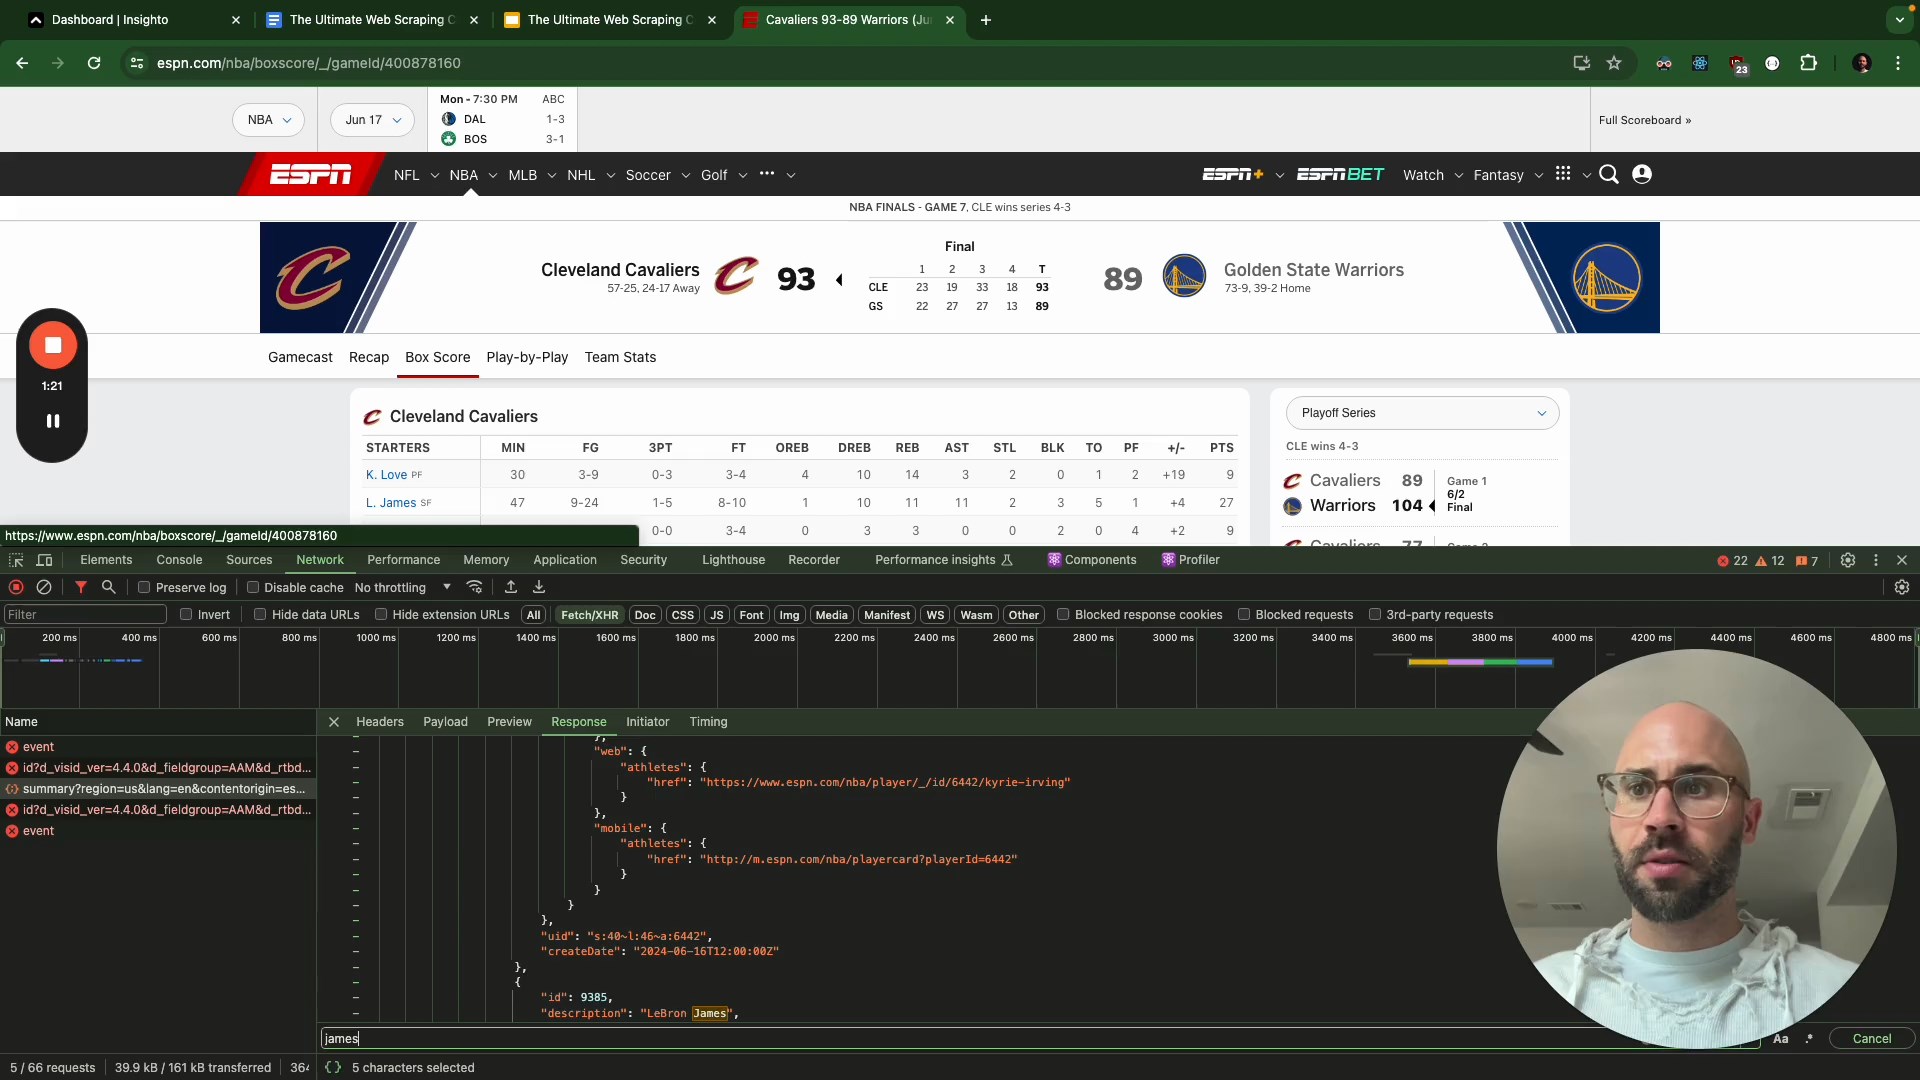Open the Jun 17 date dropdown
This screenshot has height=1080, width=1920.
(x=372, y=120)
